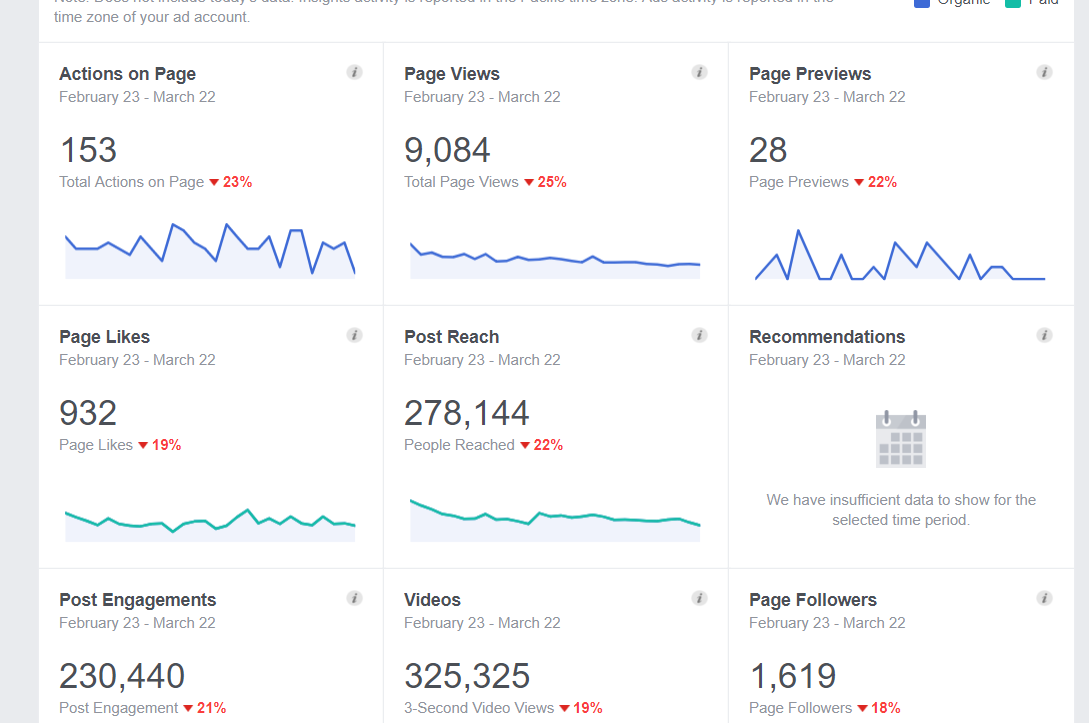View info icon for Post Reach card
1089x723 pixels.
(699, 335)
